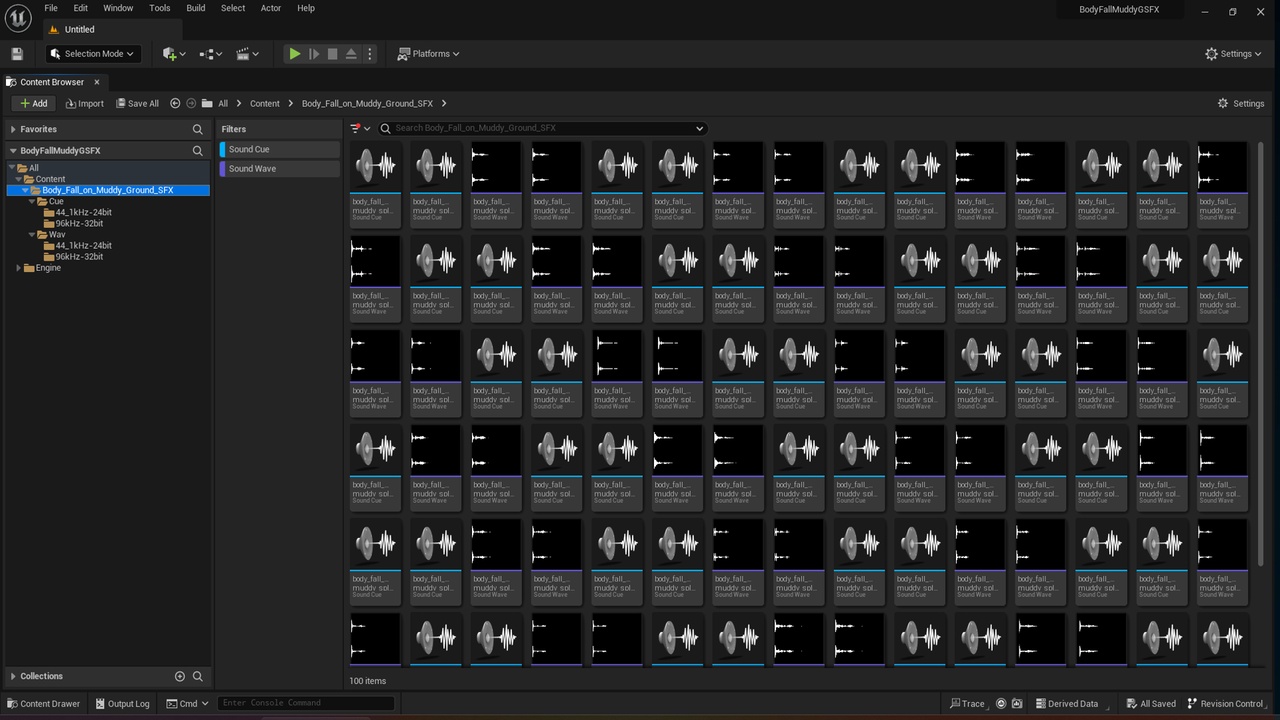1280x720 pixels.
Task: Click the asset grid vertical scrollbar
Action: coord(1260,355)
